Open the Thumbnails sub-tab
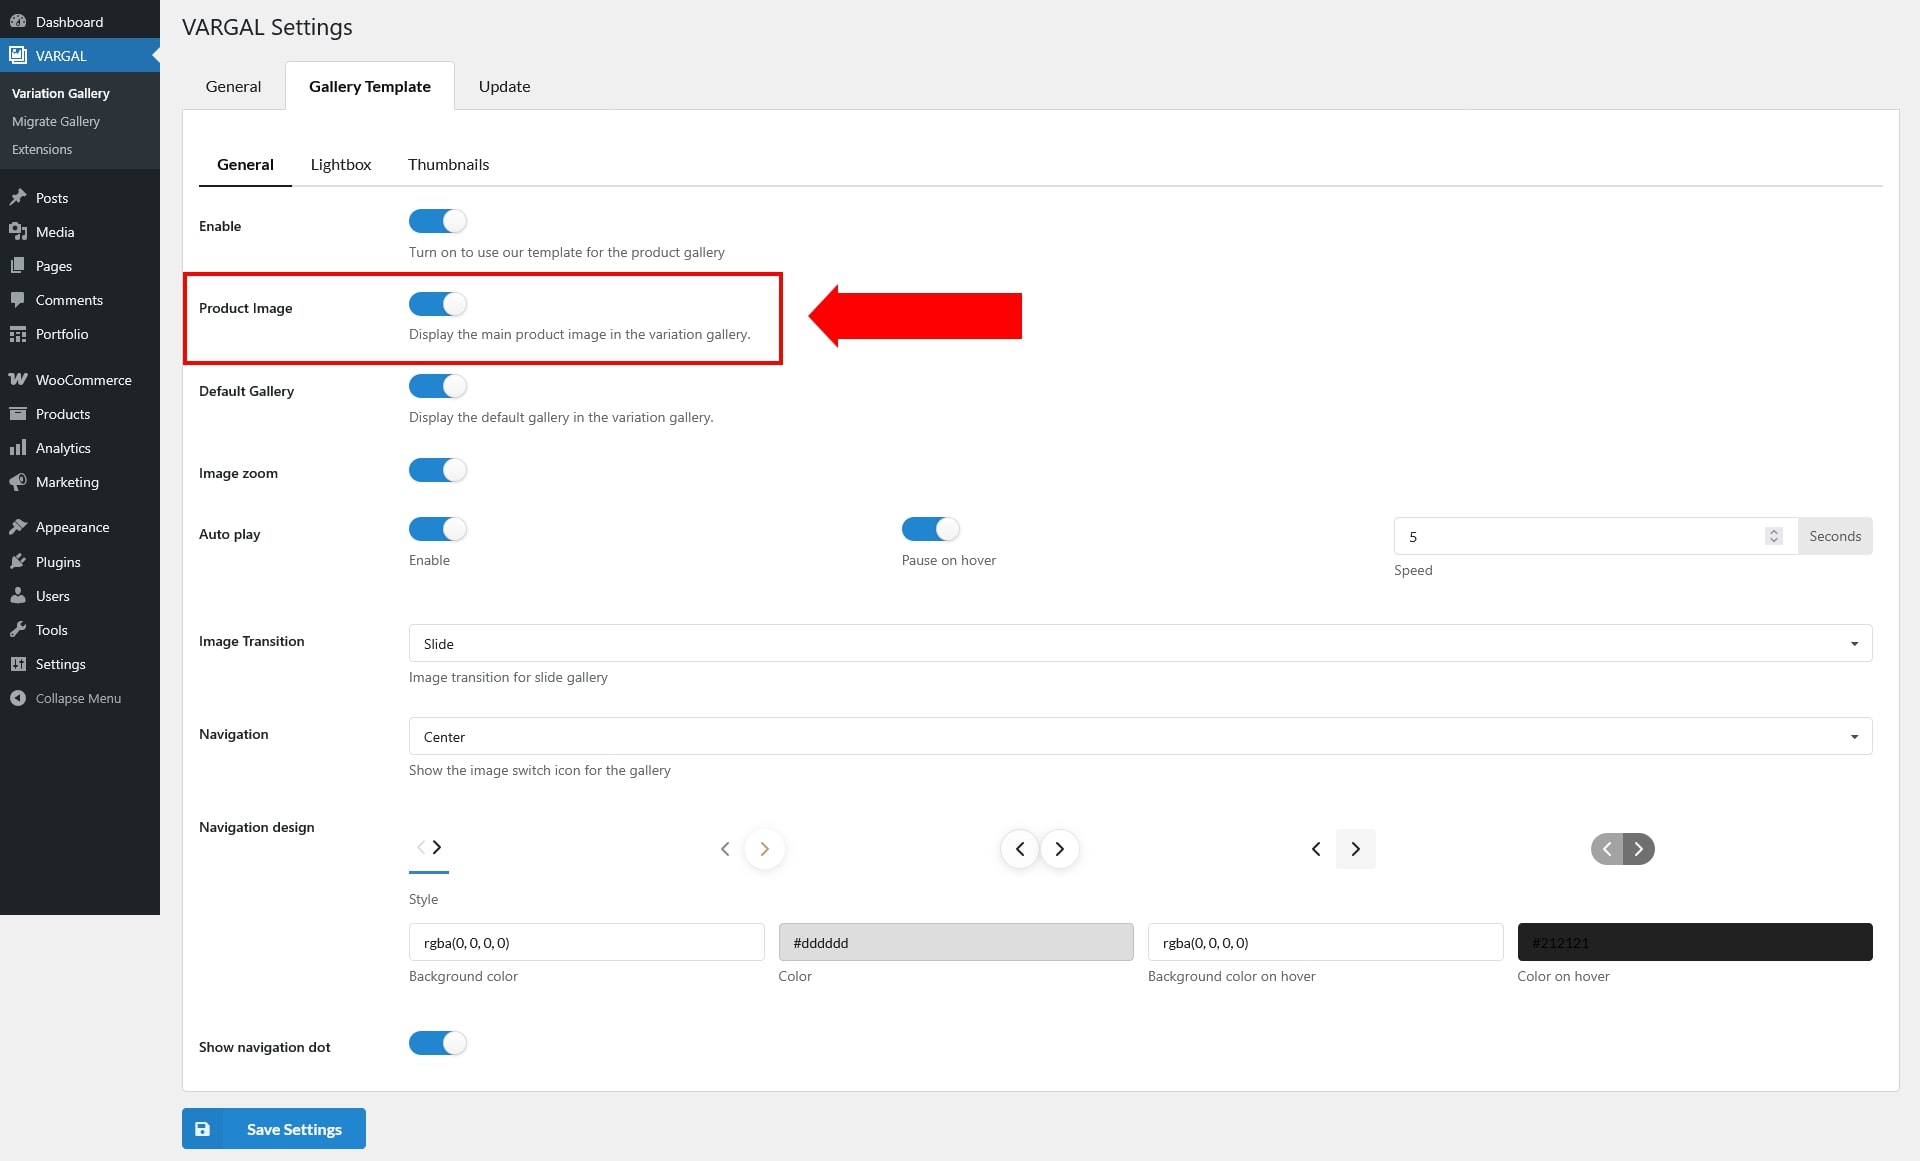Image resolution: width=1920 pixels, height=1161 pixels. [448, 164]
